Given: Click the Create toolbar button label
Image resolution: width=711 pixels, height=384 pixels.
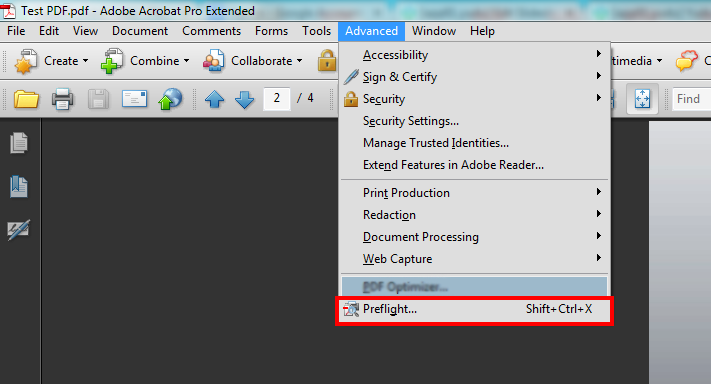Looking at the screenshot, I should pos(61,61).
